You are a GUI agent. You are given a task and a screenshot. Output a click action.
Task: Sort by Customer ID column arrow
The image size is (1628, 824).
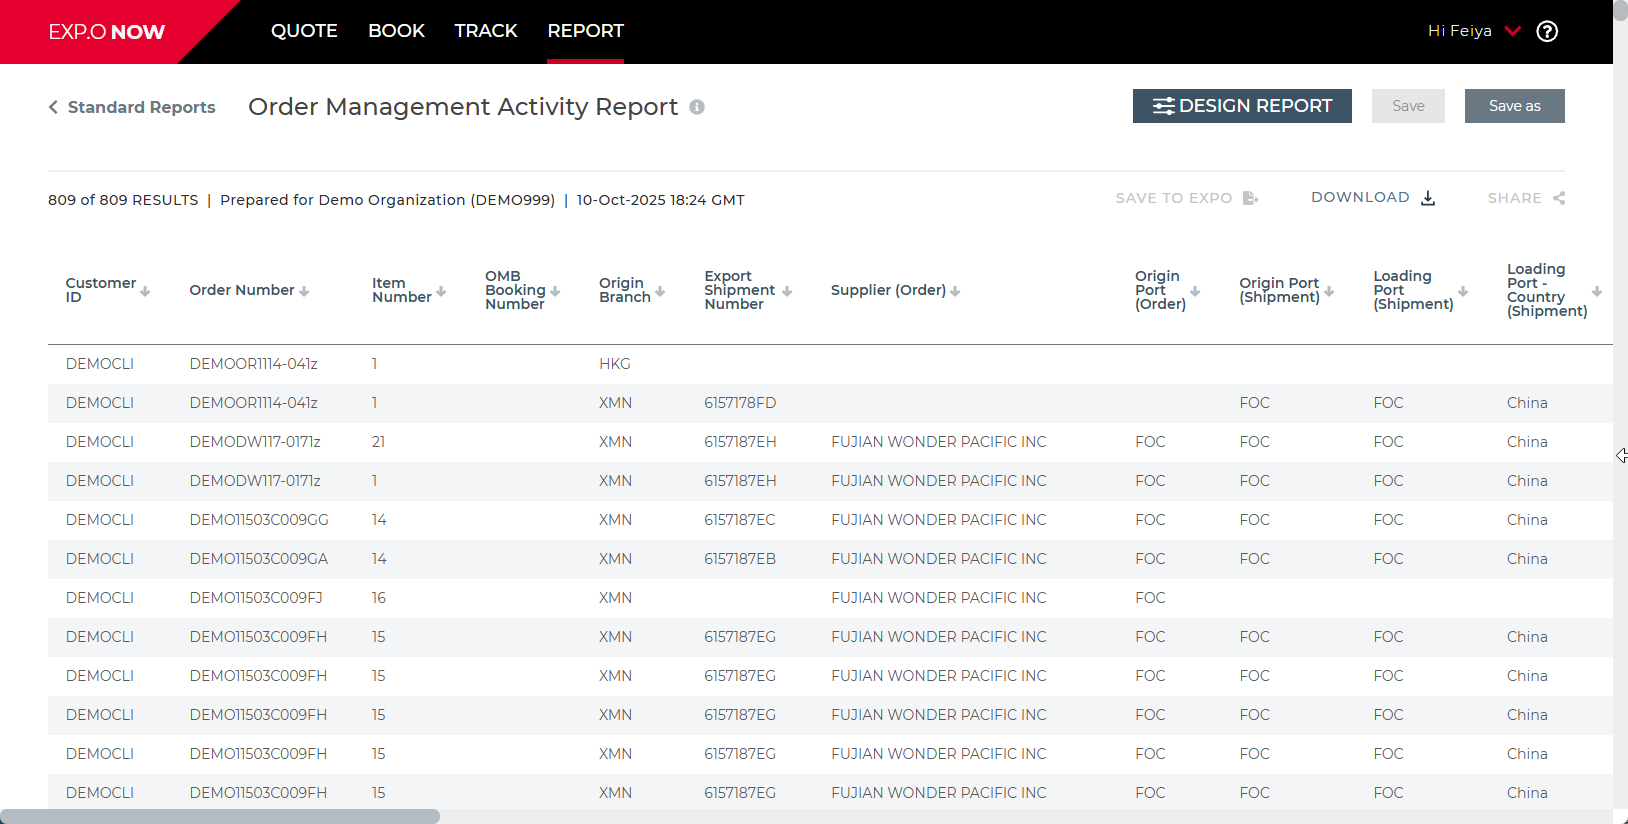(145, 291)
